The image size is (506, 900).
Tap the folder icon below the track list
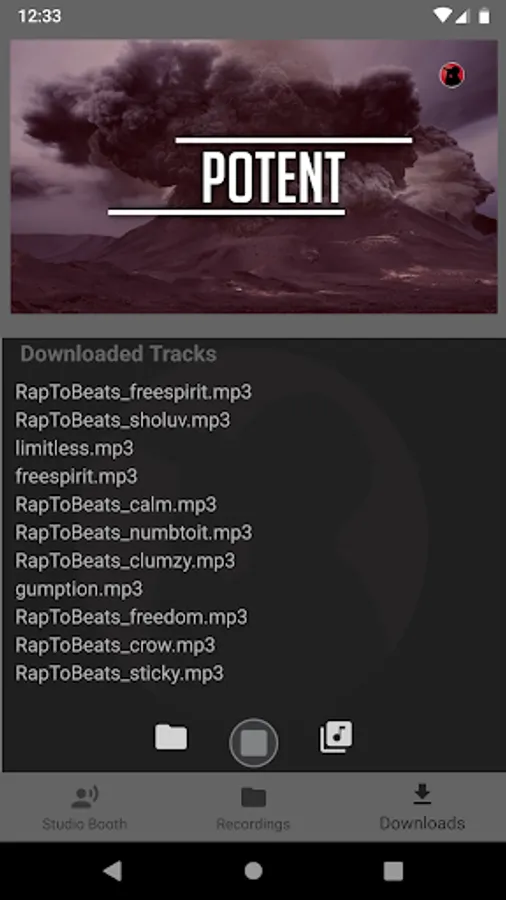click(171, 737)
